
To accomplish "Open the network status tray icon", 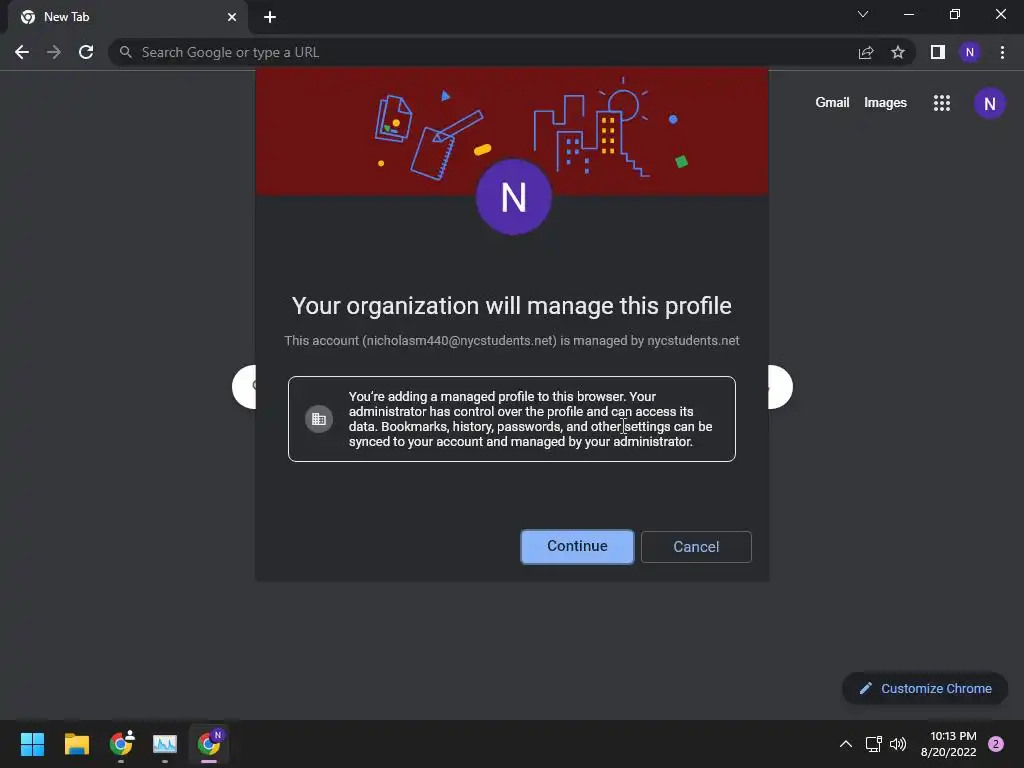I will pyautogui.click(x=873, y=744).
